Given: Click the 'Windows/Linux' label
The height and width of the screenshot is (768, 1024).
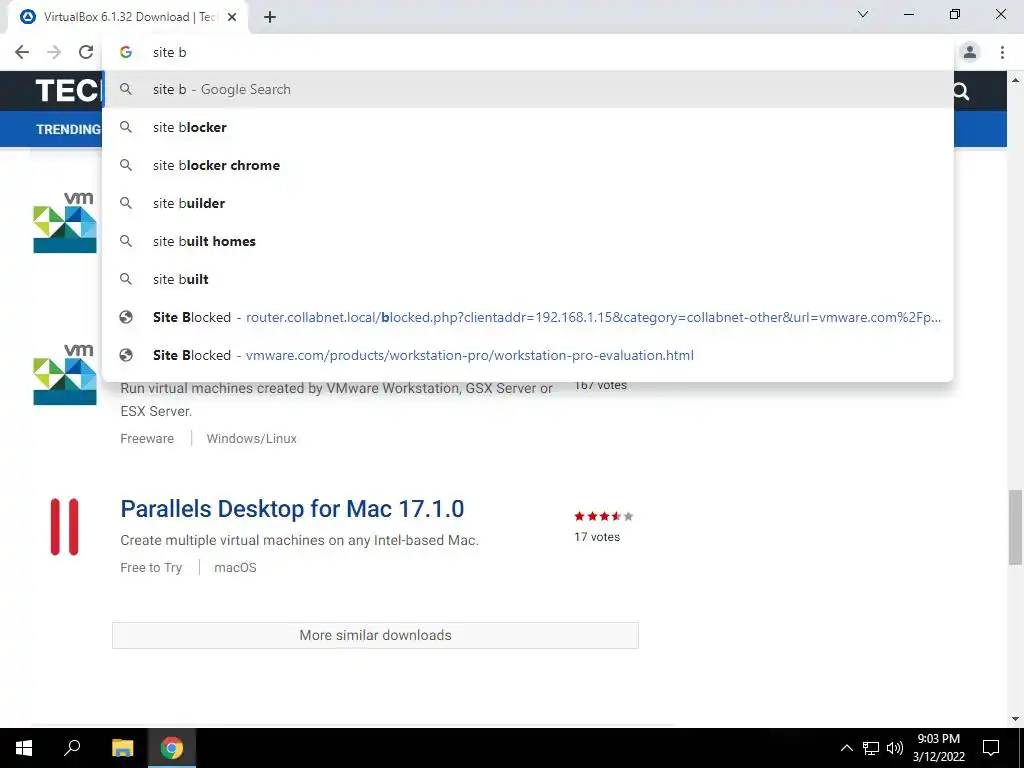Looking at the screenshot, I should pyautogui.click(x=251, y=439).
